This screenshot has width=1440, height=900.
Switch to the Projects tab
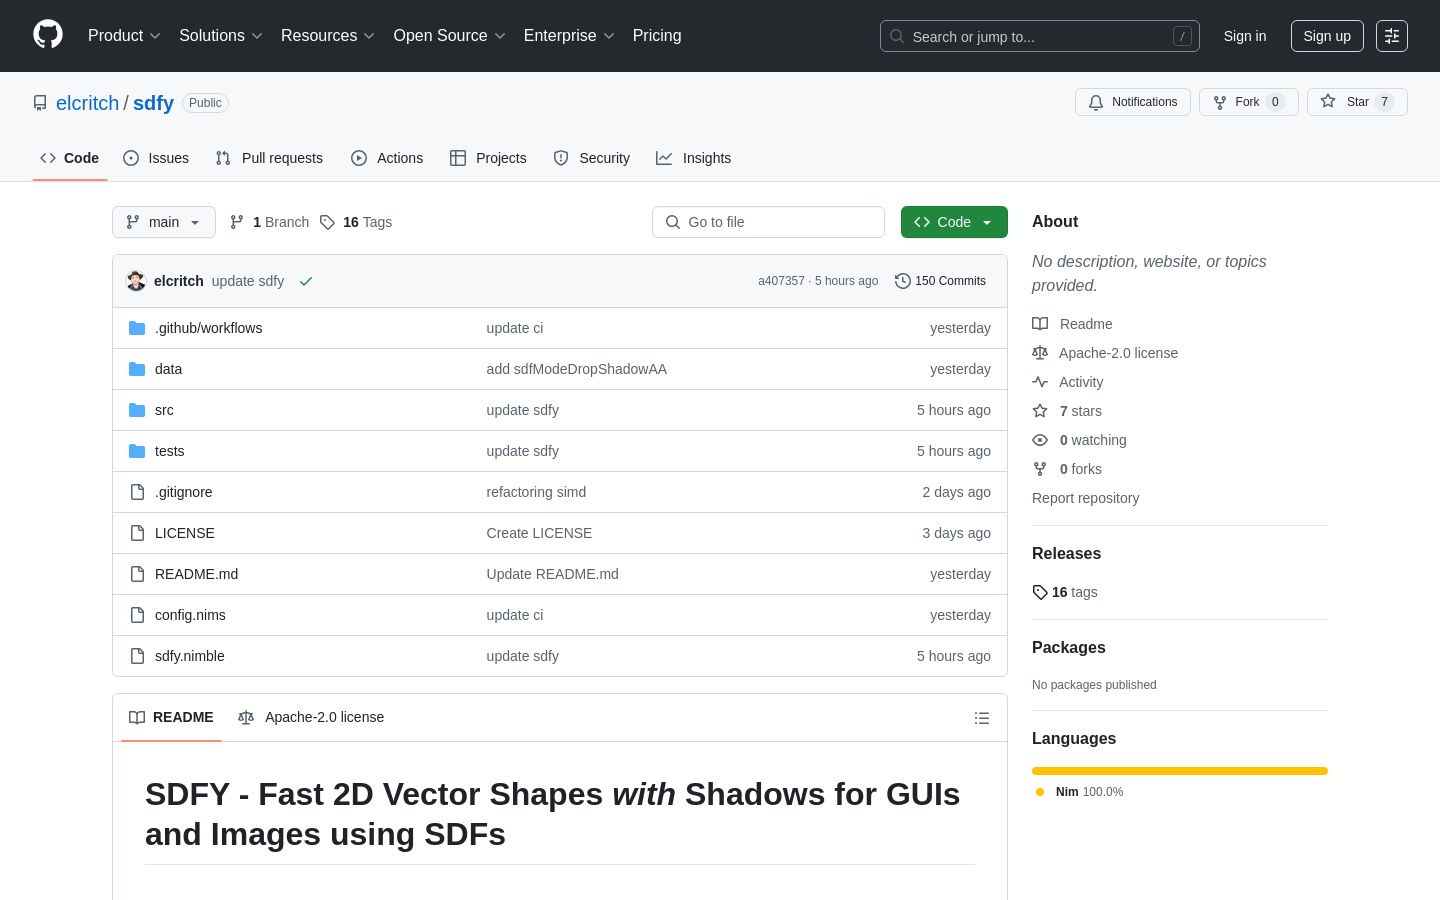point(488,158)
